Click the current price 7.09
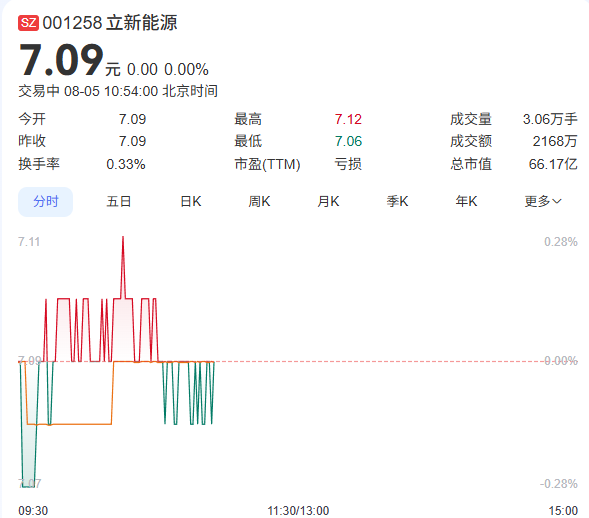Image resolution: width=589 pixels, height=518 pixels. [61, 60]
